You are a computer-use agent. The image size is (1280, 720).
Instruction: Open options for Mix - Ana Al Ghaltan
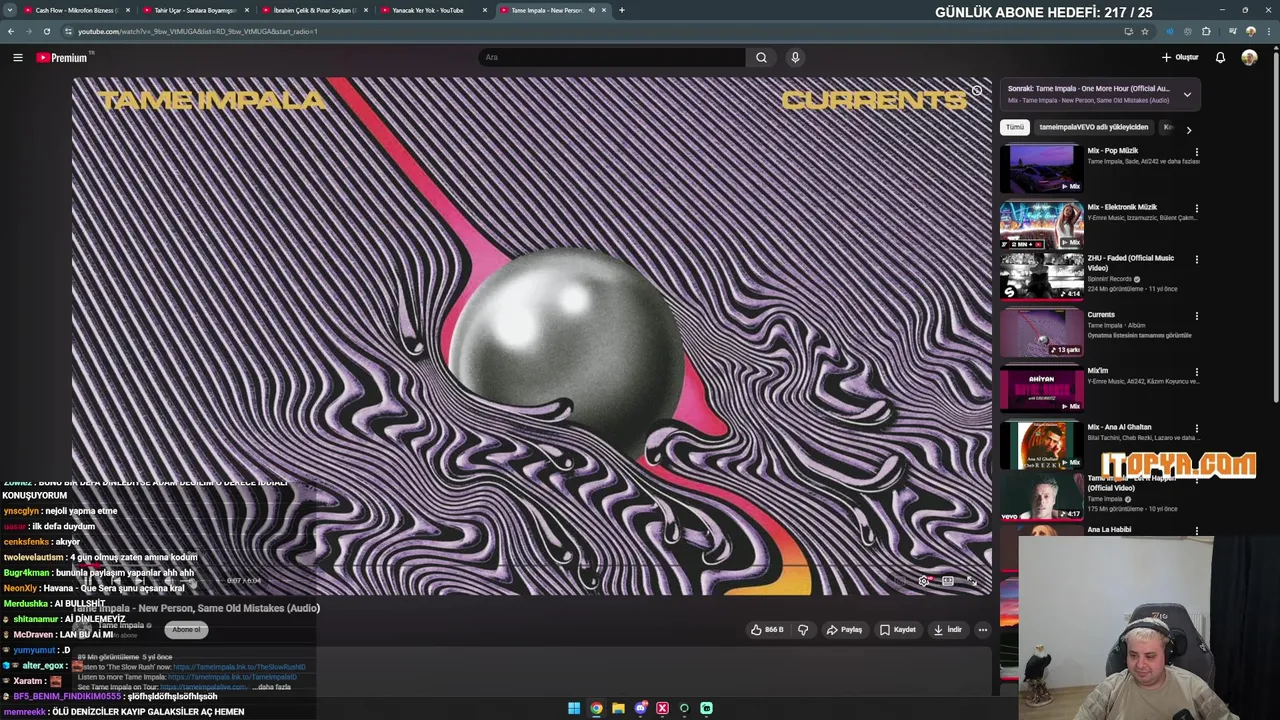point(1196,429)
